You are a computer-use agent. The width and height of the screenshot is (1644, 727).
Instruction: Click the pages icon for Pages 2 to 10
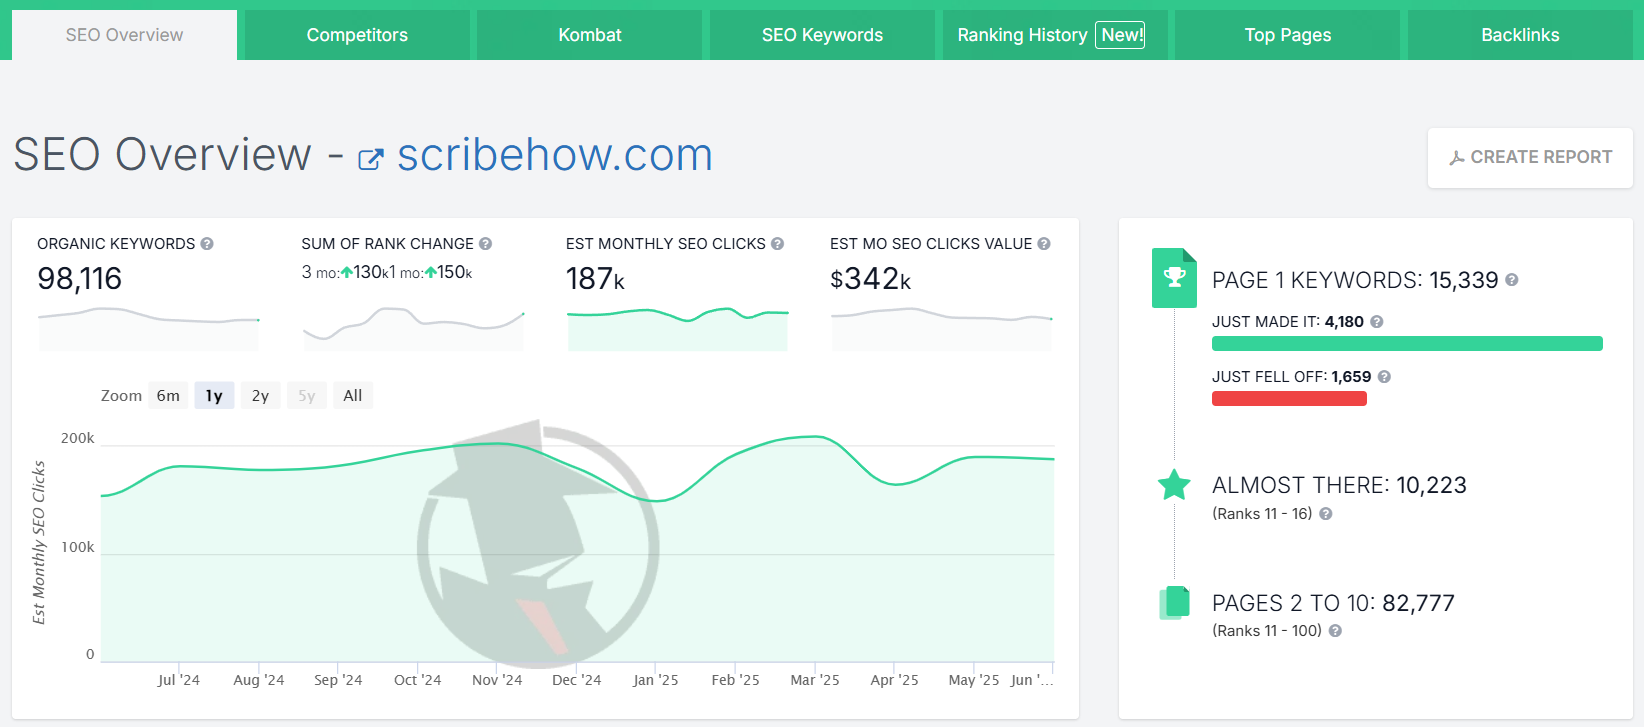pyautogui.click(x=1174, y=603)
